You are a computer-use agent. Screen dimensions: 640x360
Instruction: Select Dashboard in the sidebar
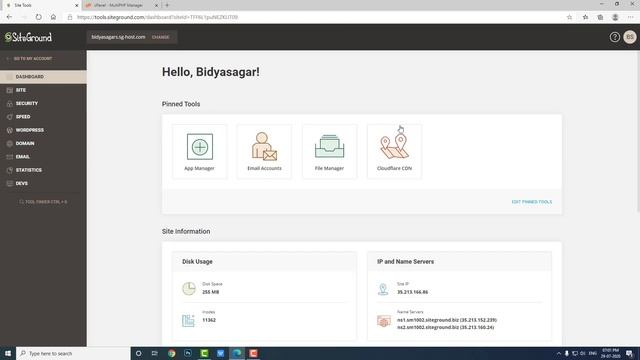43,77
